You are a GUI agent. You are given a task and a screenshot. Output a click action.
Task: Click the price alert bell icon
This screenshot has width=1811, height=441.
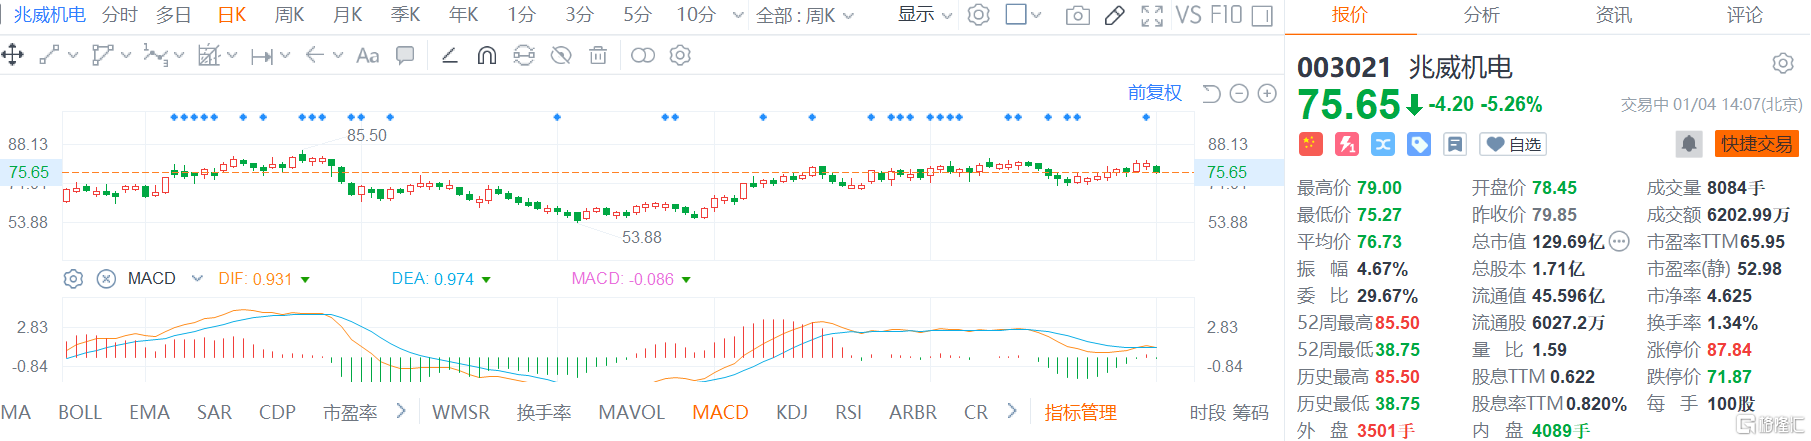(x=1688, y=144)
